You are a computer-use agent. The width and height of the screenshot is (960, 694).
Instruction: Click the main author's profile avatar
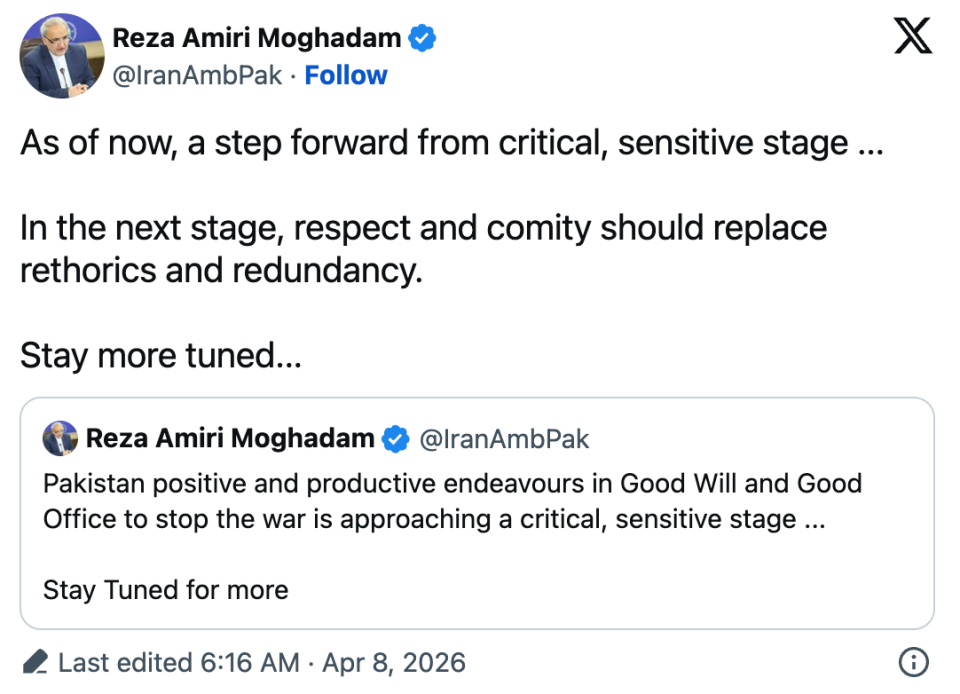[x=61, y=56]
